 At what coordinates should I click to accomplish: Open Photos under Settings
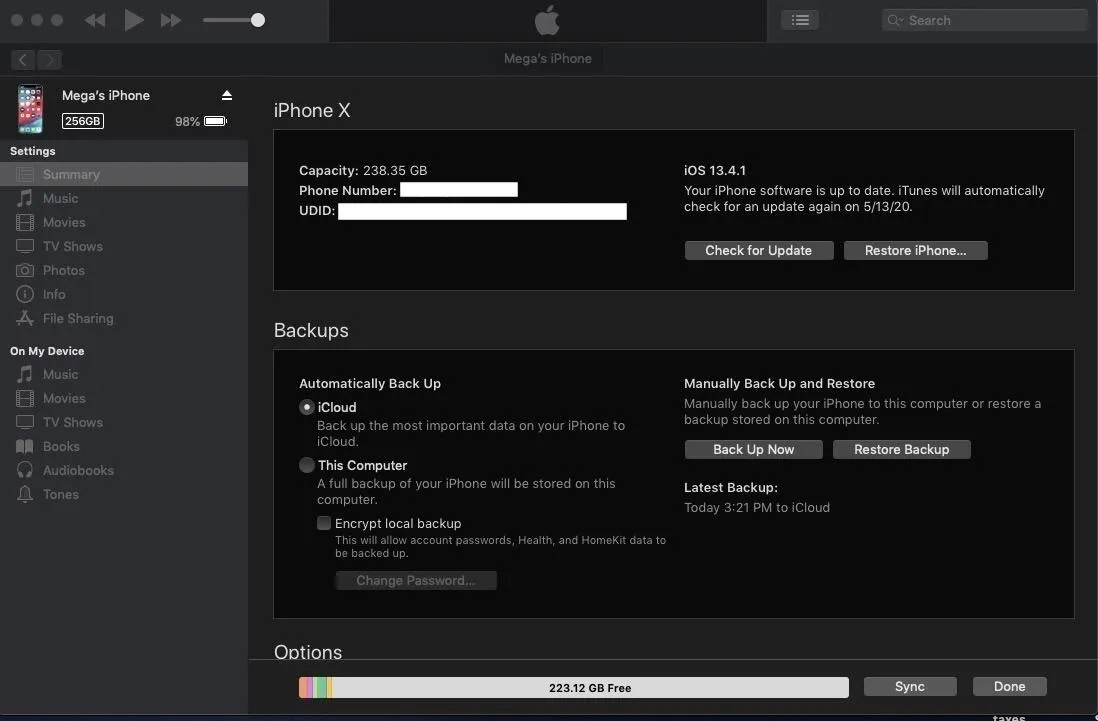pos(124,270)
